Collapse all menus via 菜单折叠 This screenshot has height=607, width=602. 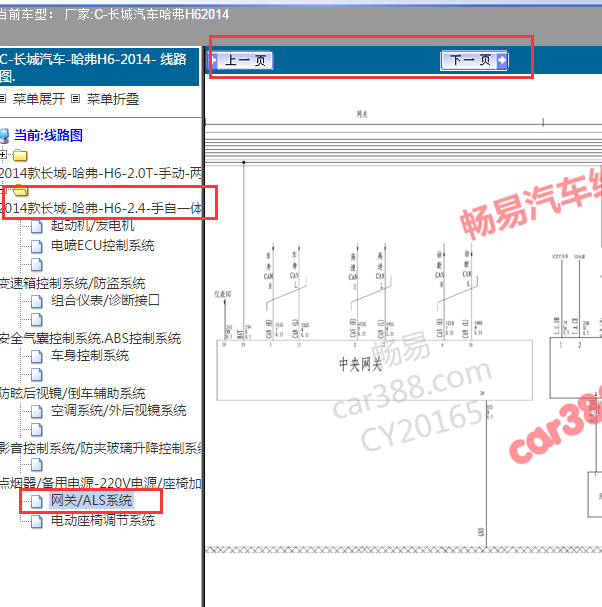tap(113, 99)
